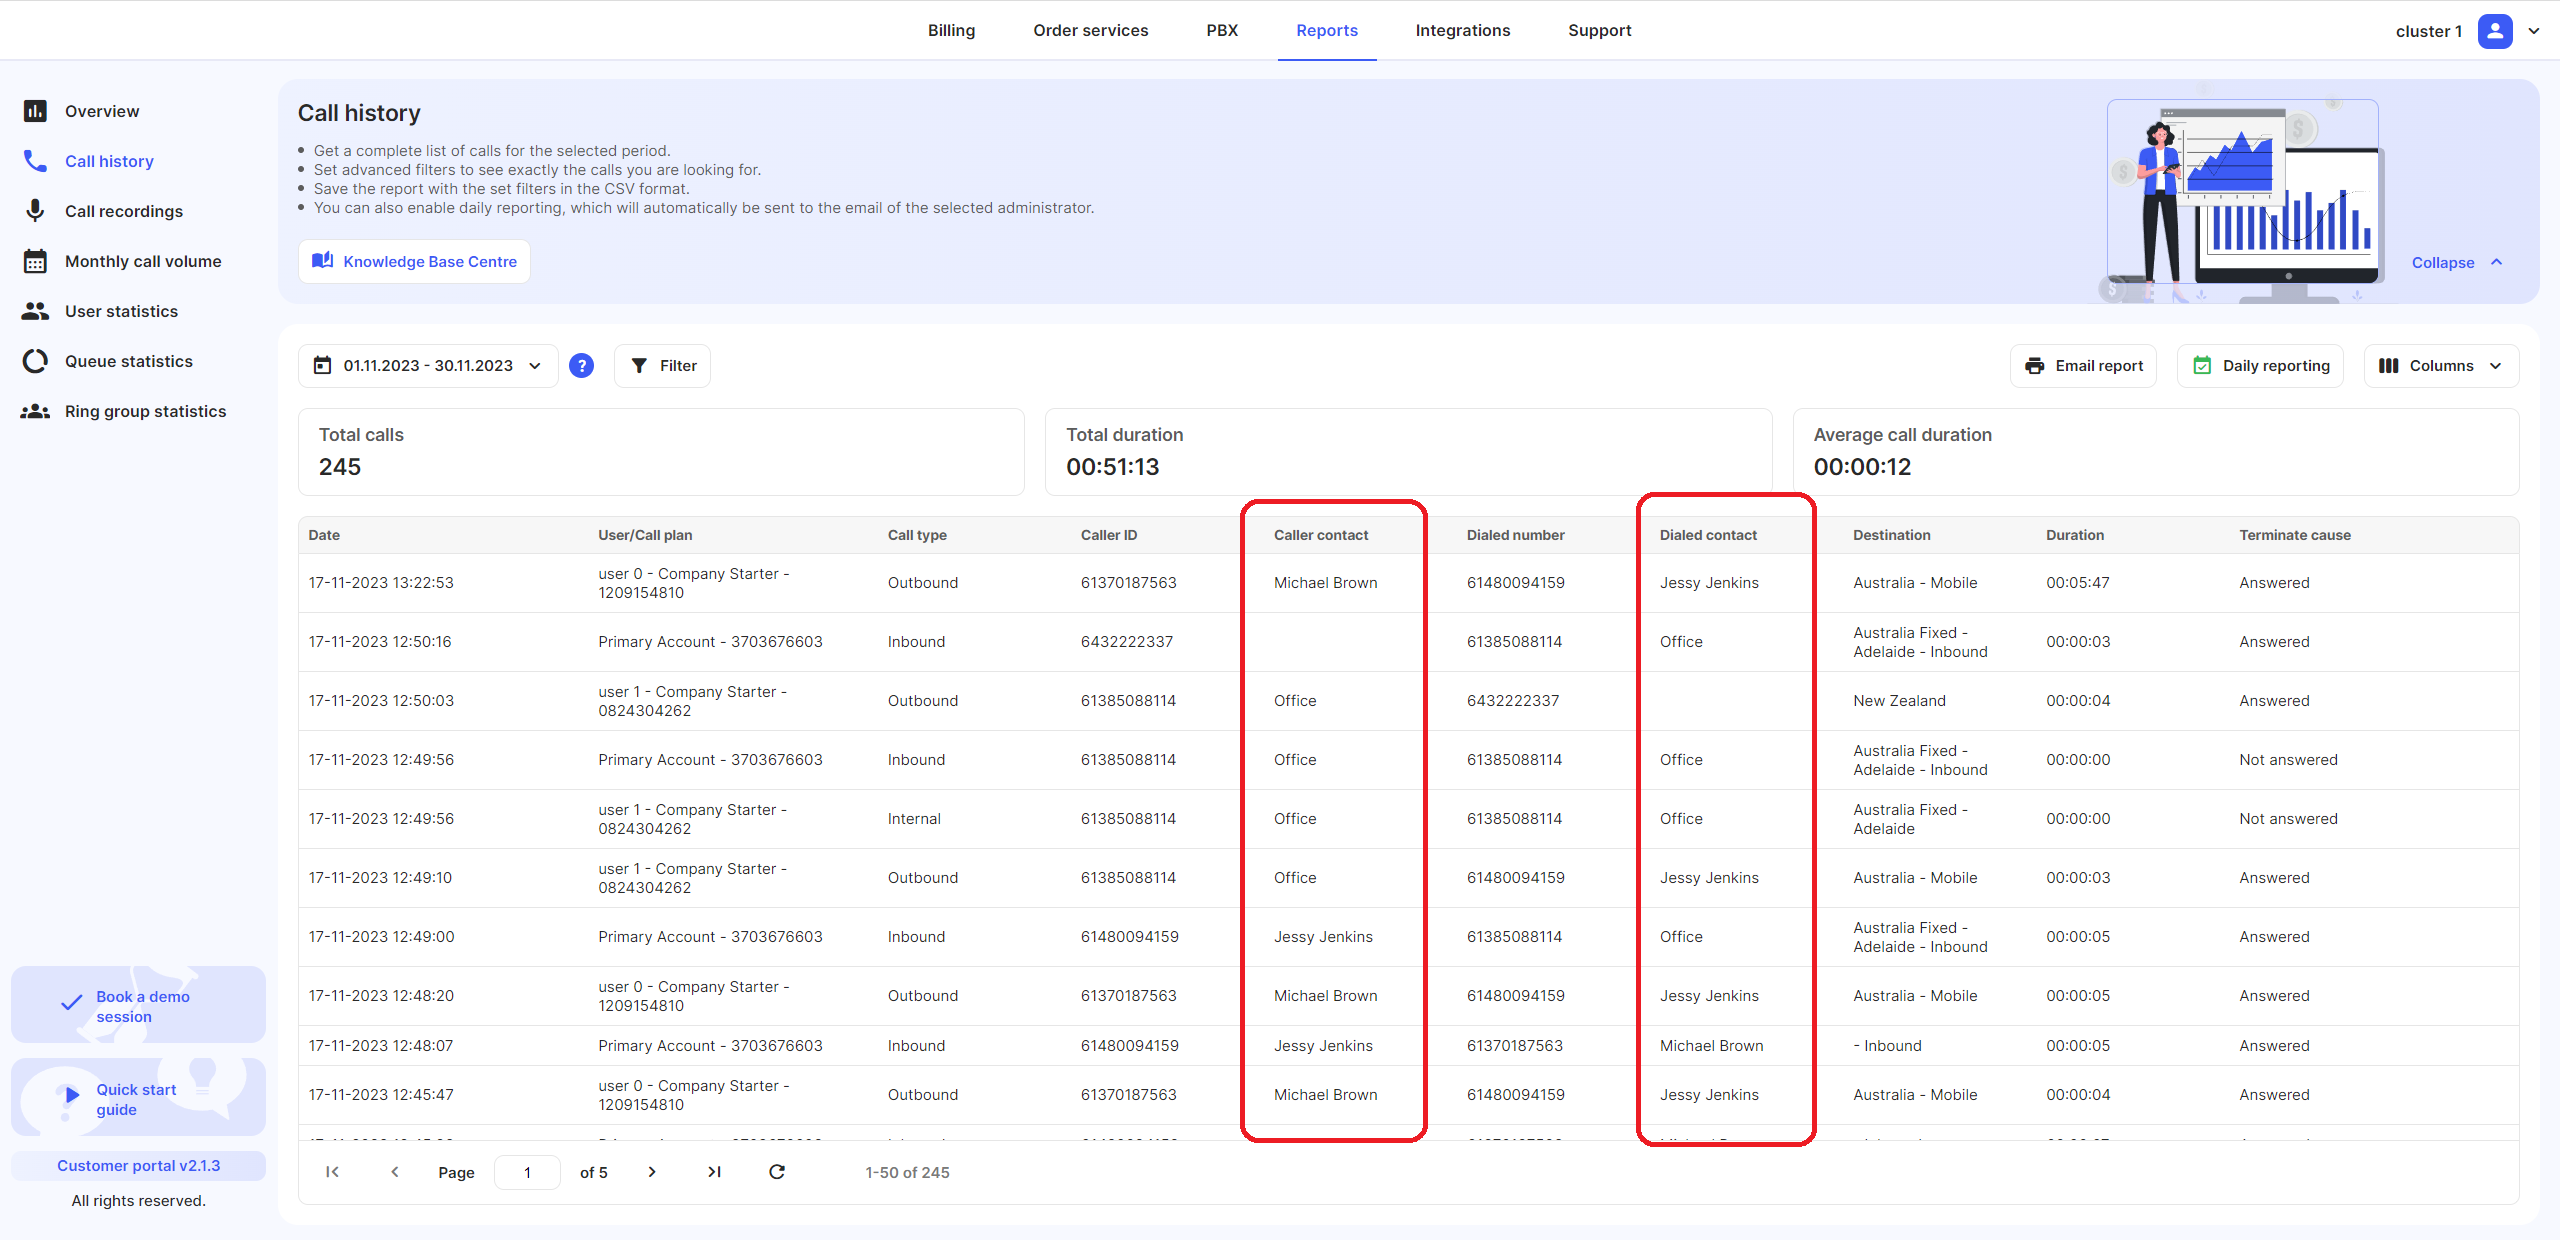Go to previous page arrow
The width and height of the screenshot is (2560, 1240).
click(x=395, y=1172)
